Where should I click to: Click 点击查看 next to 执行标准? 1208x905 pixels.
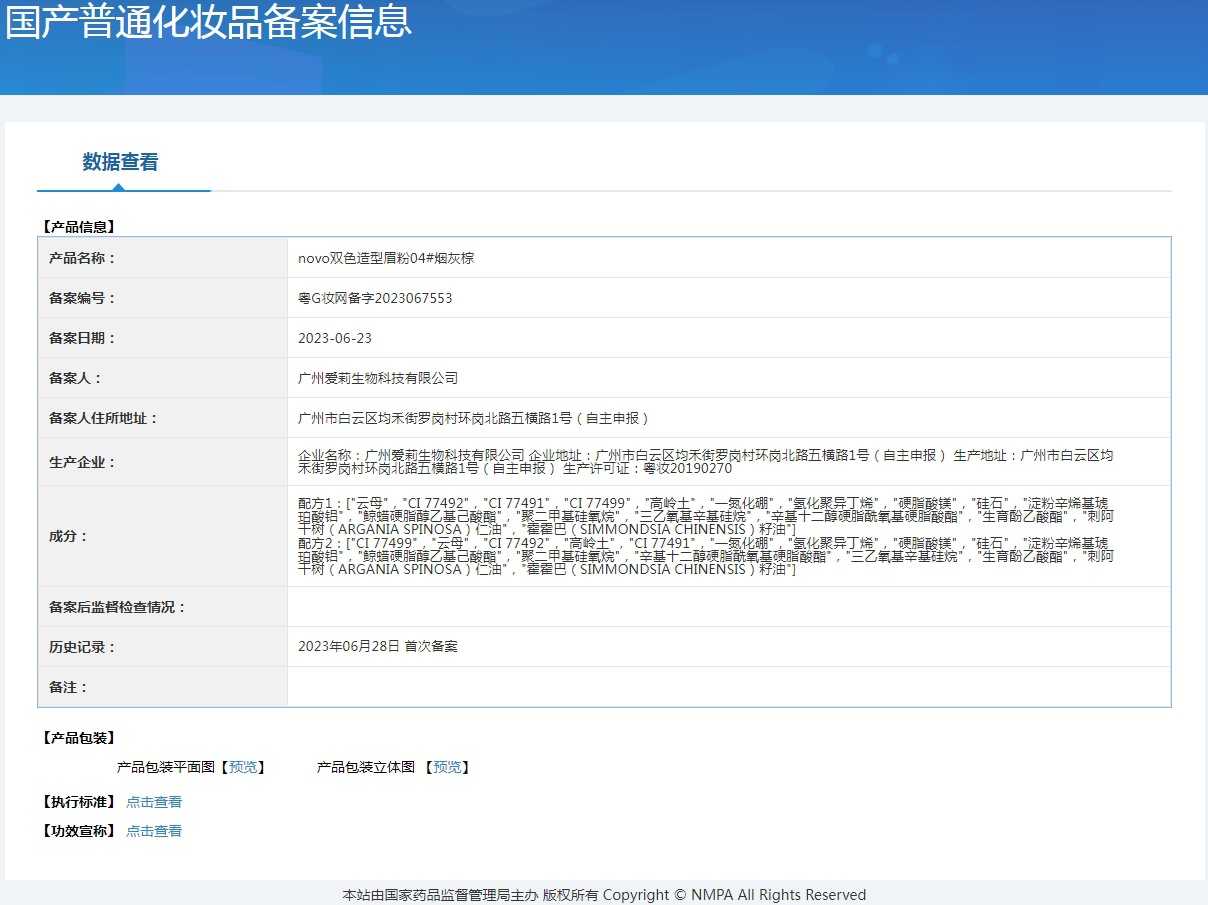click(x=154, y=802)
